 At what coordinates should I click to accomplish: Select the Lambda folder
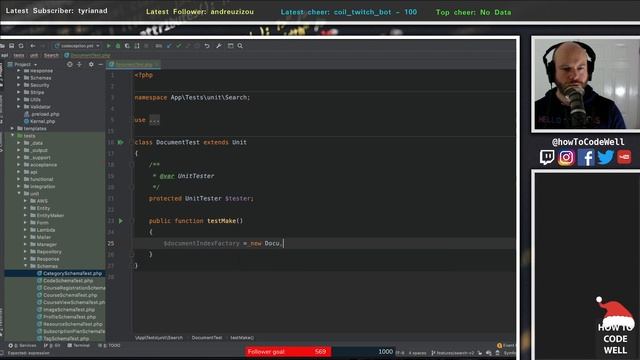coord(42,230)
